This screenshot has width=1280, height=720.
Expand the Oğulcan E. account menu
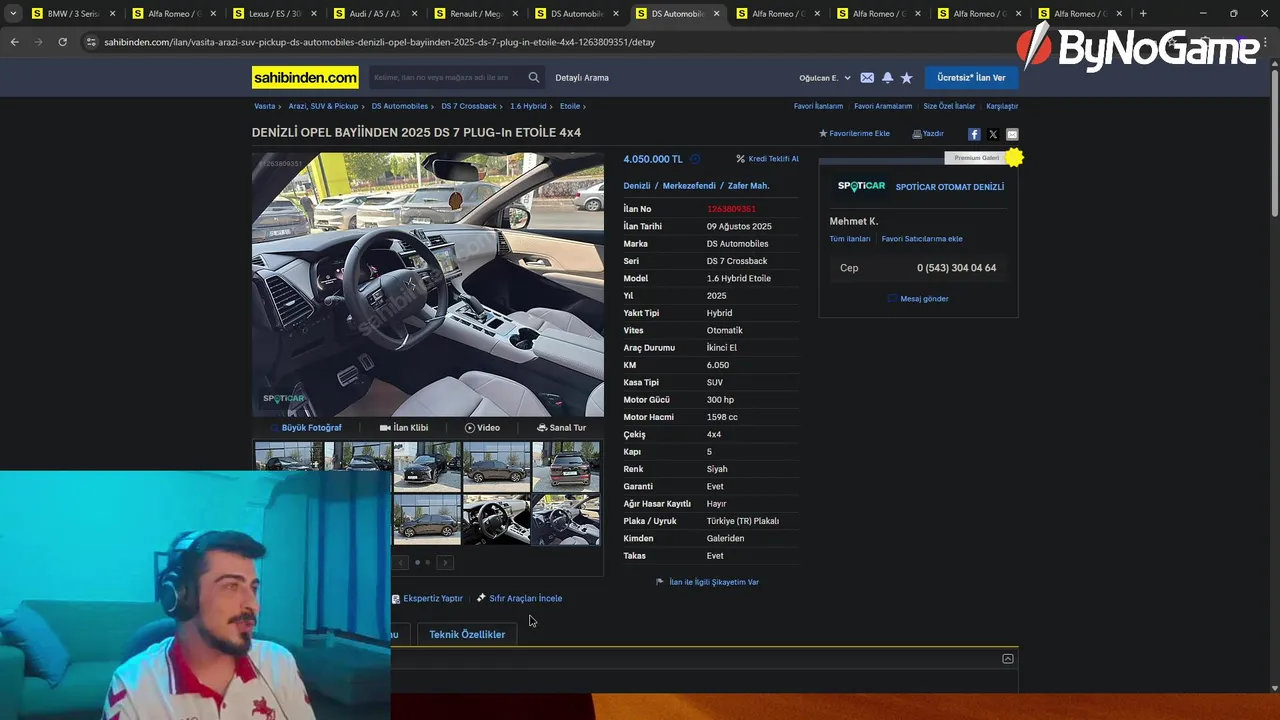click(x=825, y=78)
